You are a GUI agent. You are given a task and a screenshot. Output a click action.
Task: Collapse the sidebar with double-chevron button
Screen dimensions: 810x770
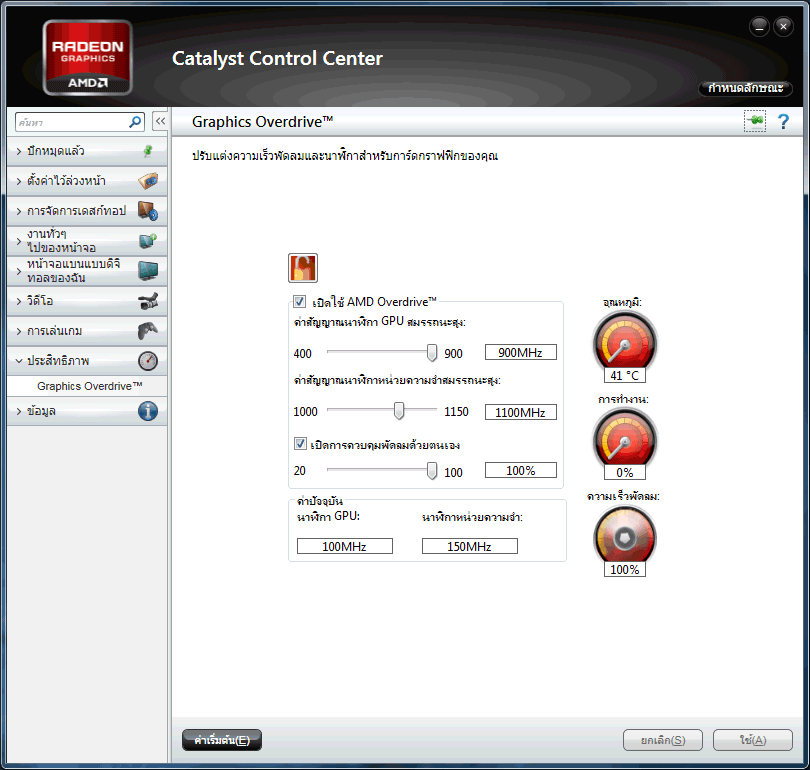point(160,121)
